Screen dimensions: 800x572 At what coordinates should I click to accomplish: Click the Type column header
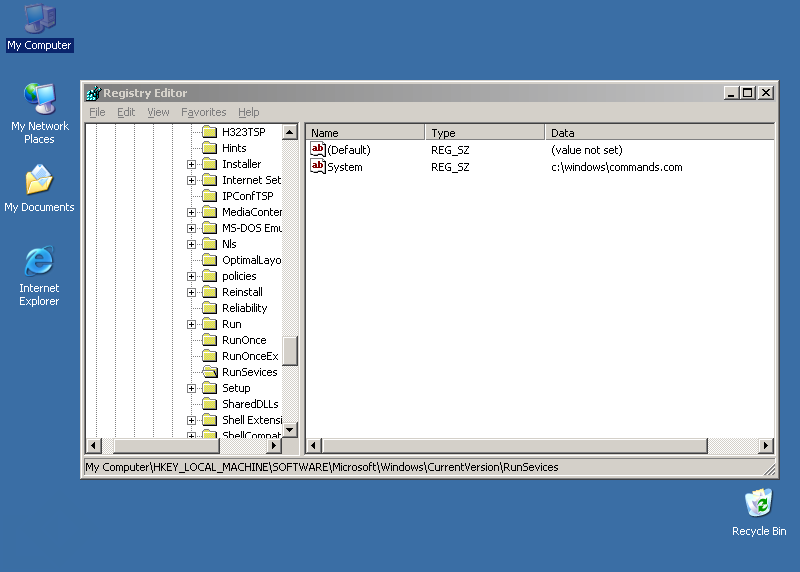[x=485, y=133]
